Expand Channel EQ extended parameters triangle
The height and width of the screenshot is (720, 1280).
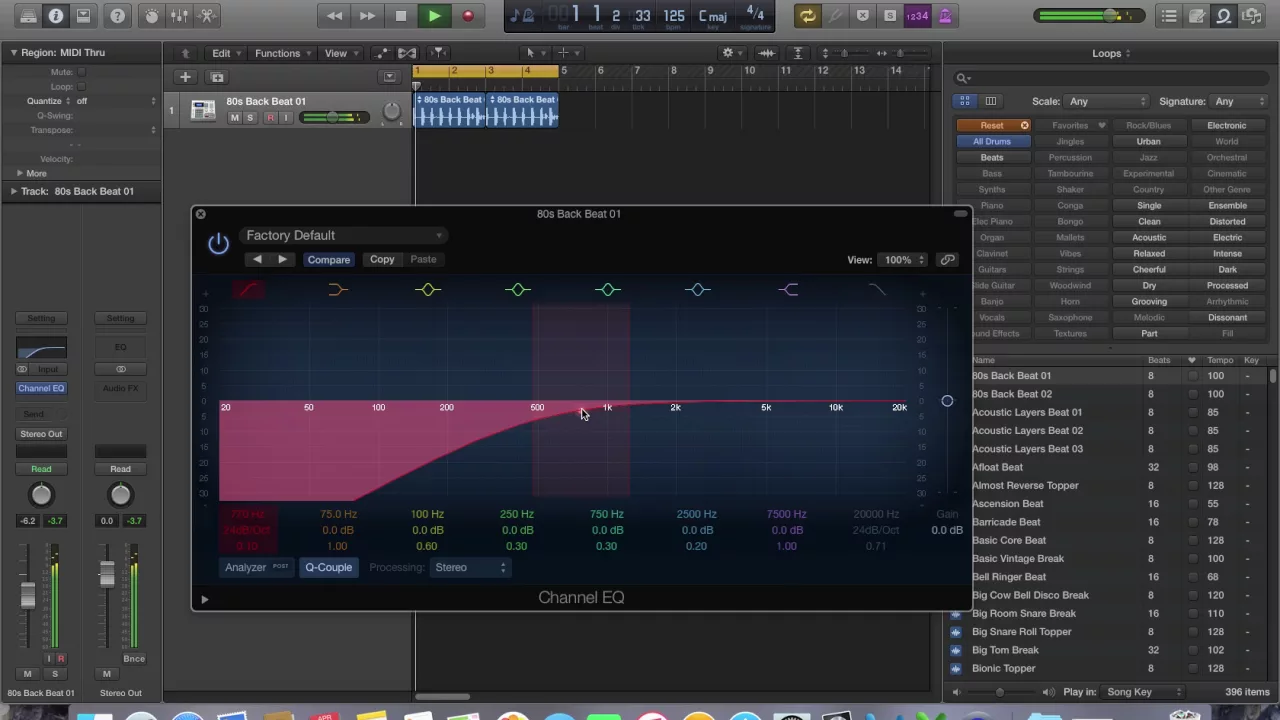[204, 599]
